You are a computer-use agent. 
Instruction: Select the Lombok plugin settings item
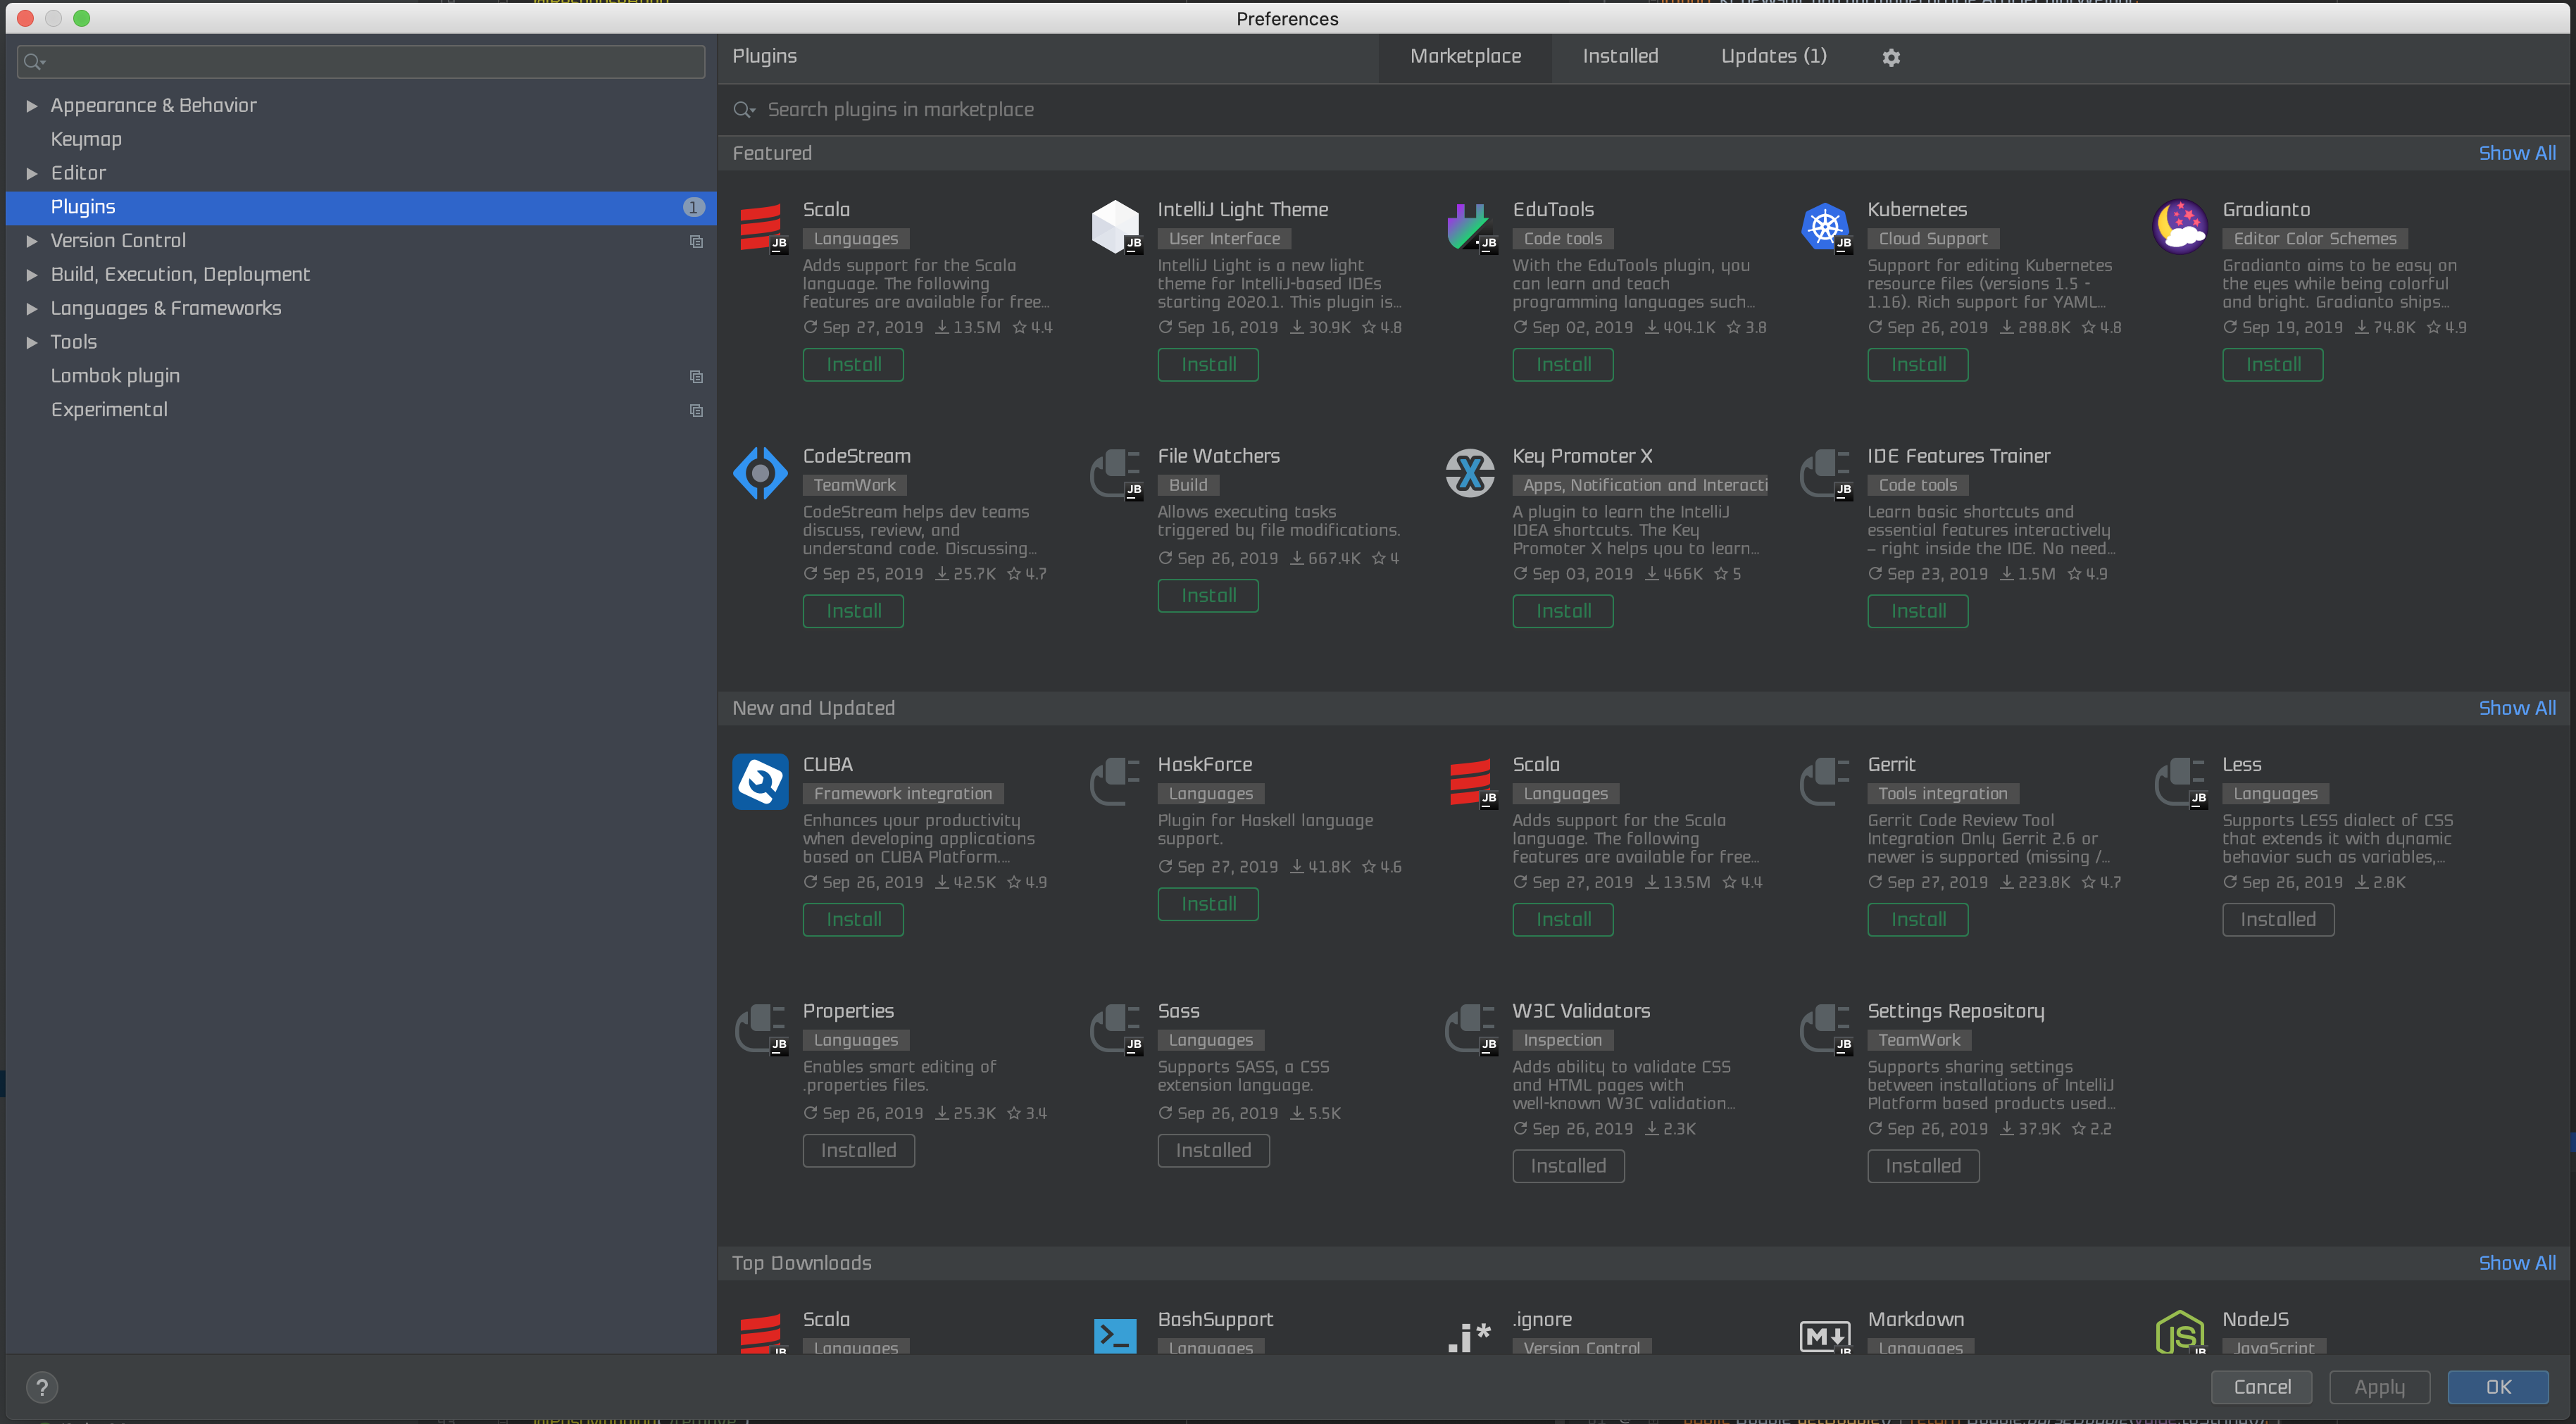click(115, 376)
